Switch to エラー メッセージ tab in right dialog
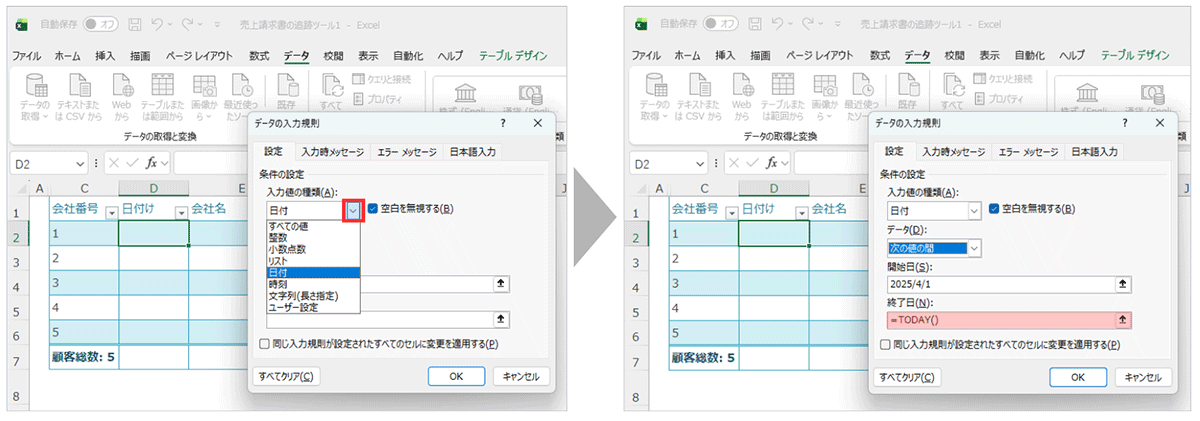Image resolution: width=1200 pixels, height=421 pixels. click(x=1027, y=152)
